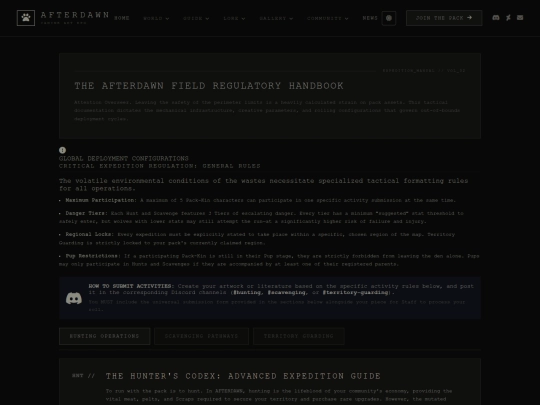The height and width of the screenshot is (405, 540).
Task: Click the Maximum Participation rule label
Action: pos(101,200)
